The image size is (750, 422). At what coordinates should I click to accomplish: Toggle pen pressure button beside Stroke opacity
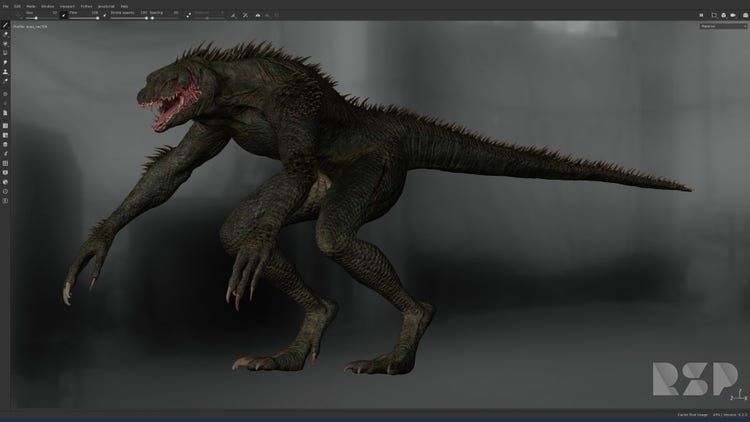106,15
